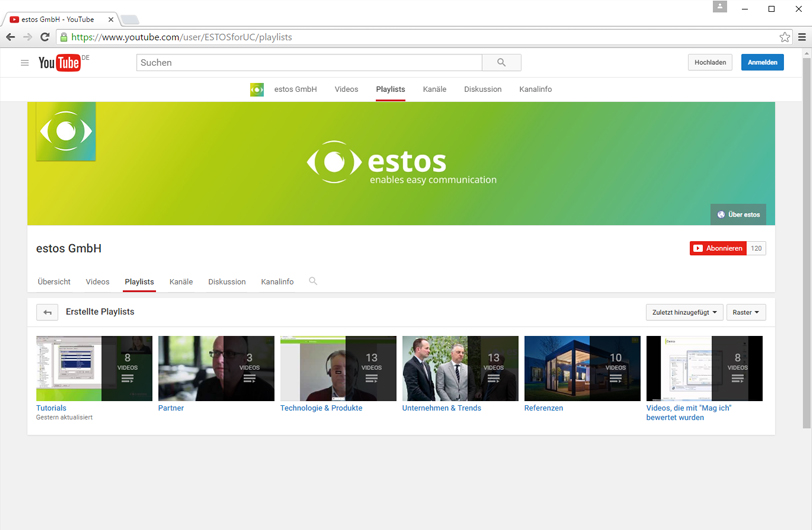Switch to the lower Kanäle tab
This screenshot has width=812, height=530.
point(181,282)
